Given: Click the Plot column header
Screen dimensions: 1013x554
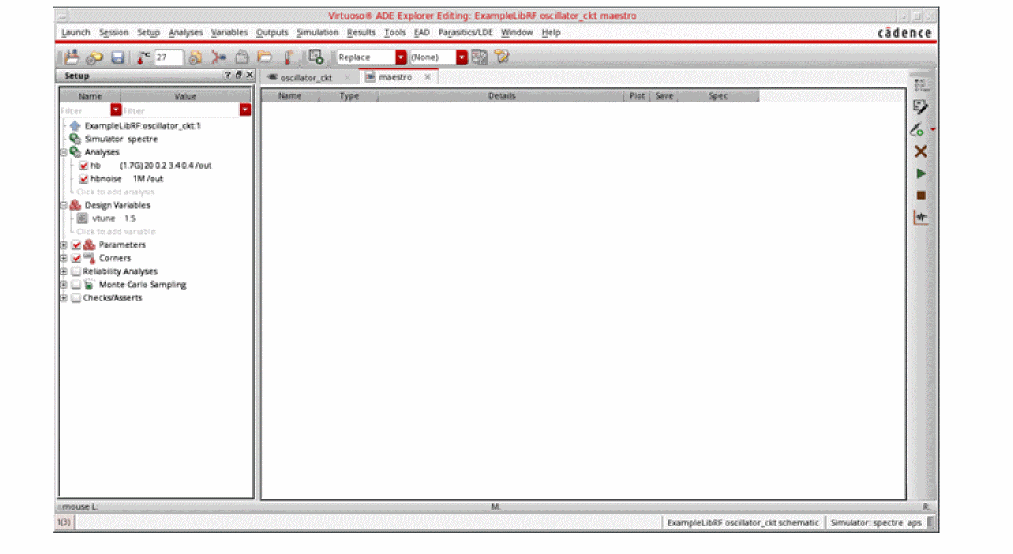Looking at the screenshot, I should tap(637, 96).
